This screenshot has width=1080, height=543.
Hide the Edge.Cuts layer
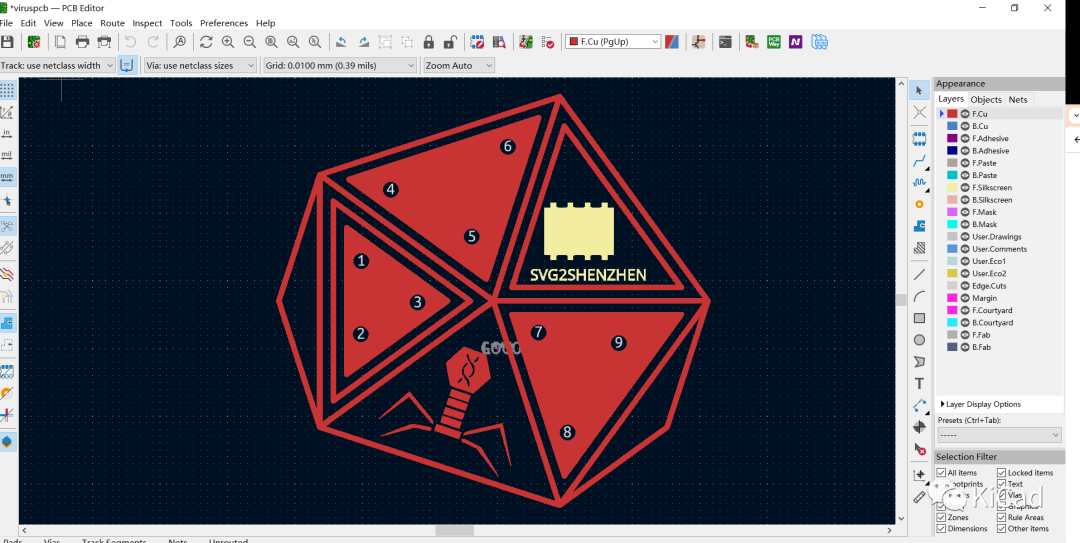pyautogui.click(x=965, y=285)
